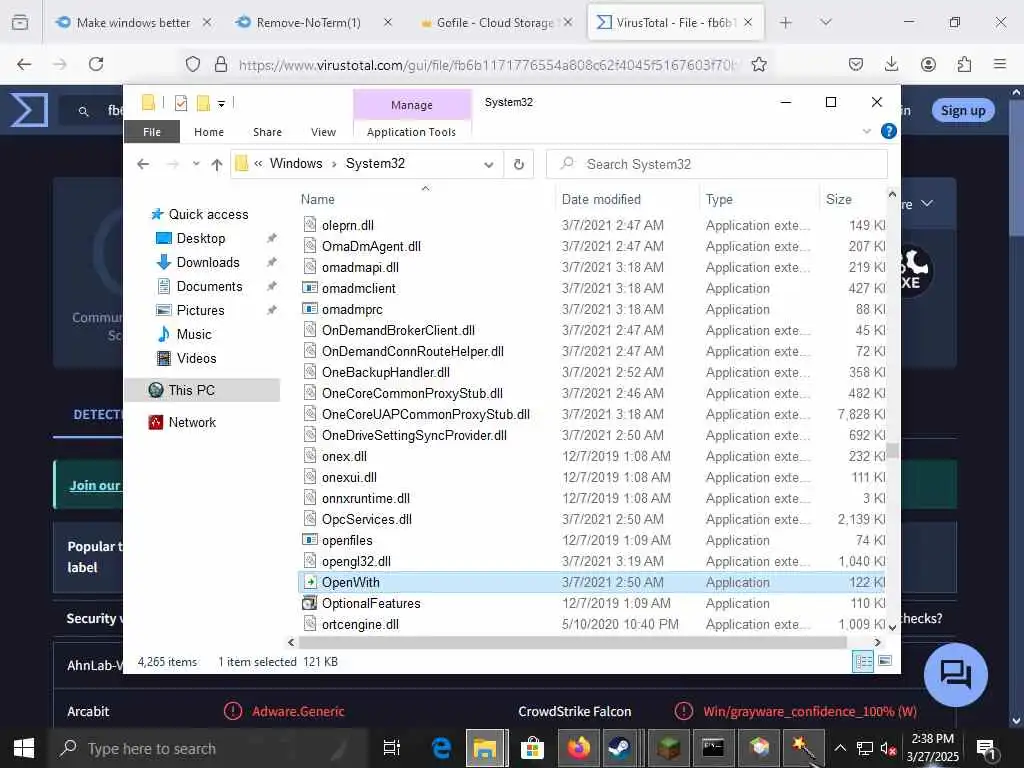Show hidden system tray icons
1024x768 pixels.
[x=840, y=748]
